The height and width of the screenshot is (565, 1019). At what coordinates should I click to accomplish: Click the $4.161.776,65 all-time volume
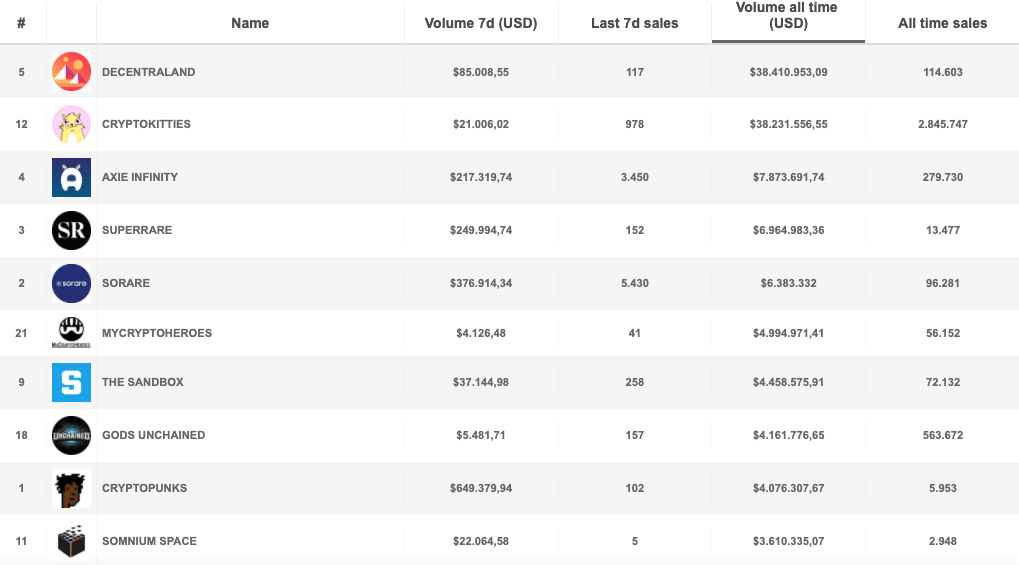point(788,435)
